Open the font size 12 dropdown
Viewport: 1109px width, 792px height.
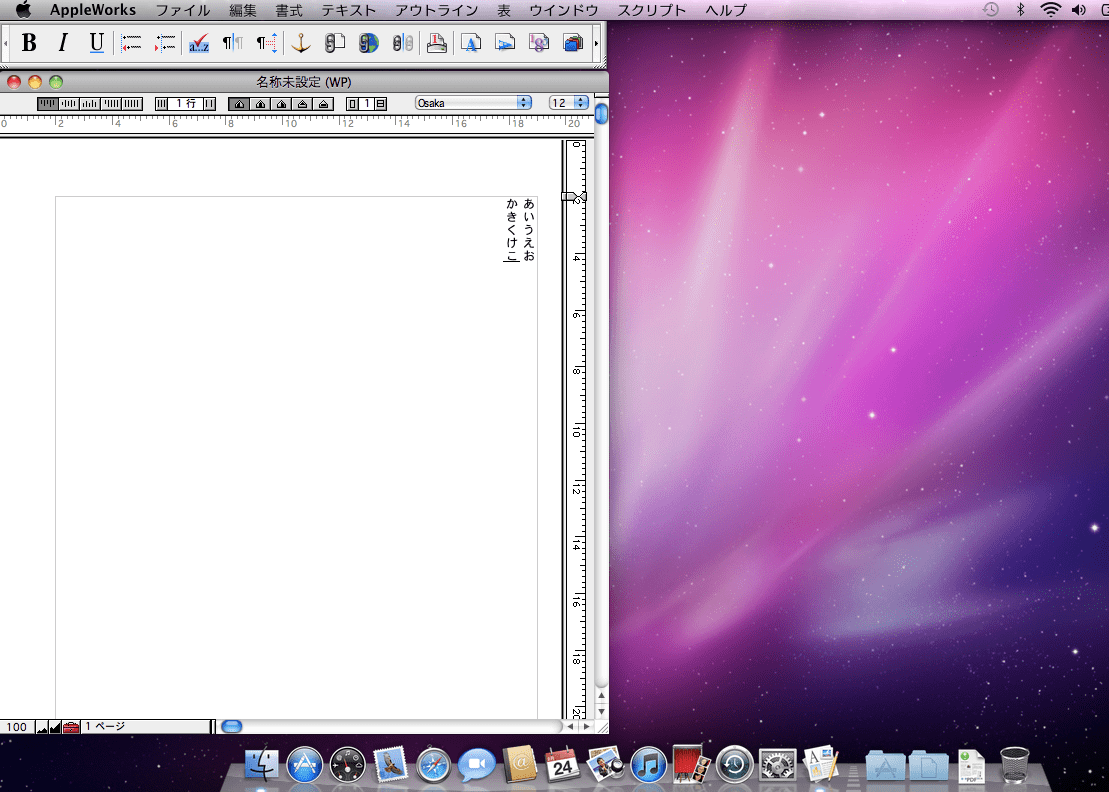pos(569,103)
